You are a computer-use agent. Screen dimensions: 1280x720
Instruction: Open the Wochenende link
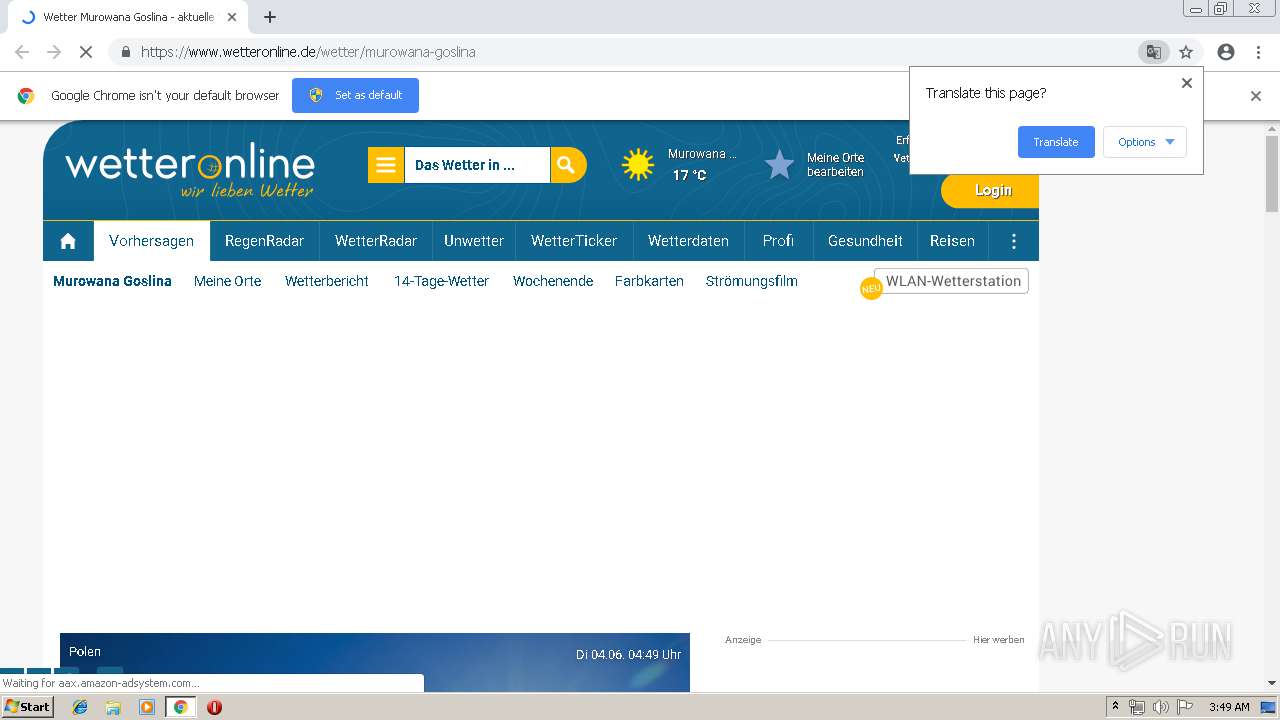(x=553, y=281)
